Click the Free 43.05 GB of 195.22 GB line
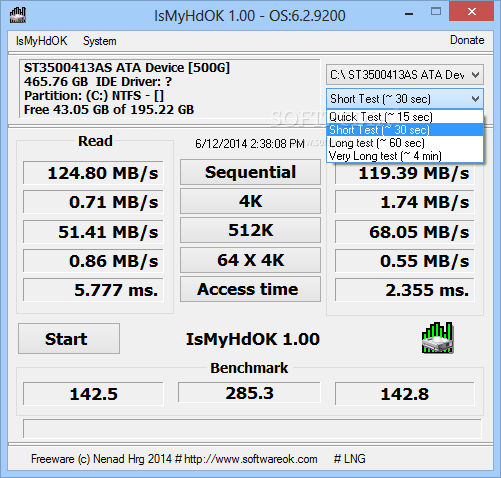The width and height of the screenshot is (501, 478). [109, 110]
